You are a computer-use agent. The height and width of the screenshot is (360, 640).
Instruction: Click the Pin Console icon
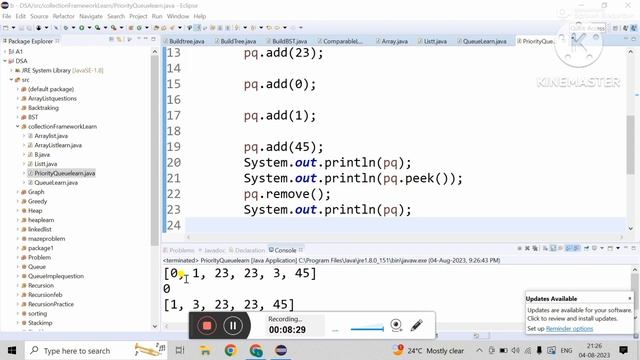[587, 248]
